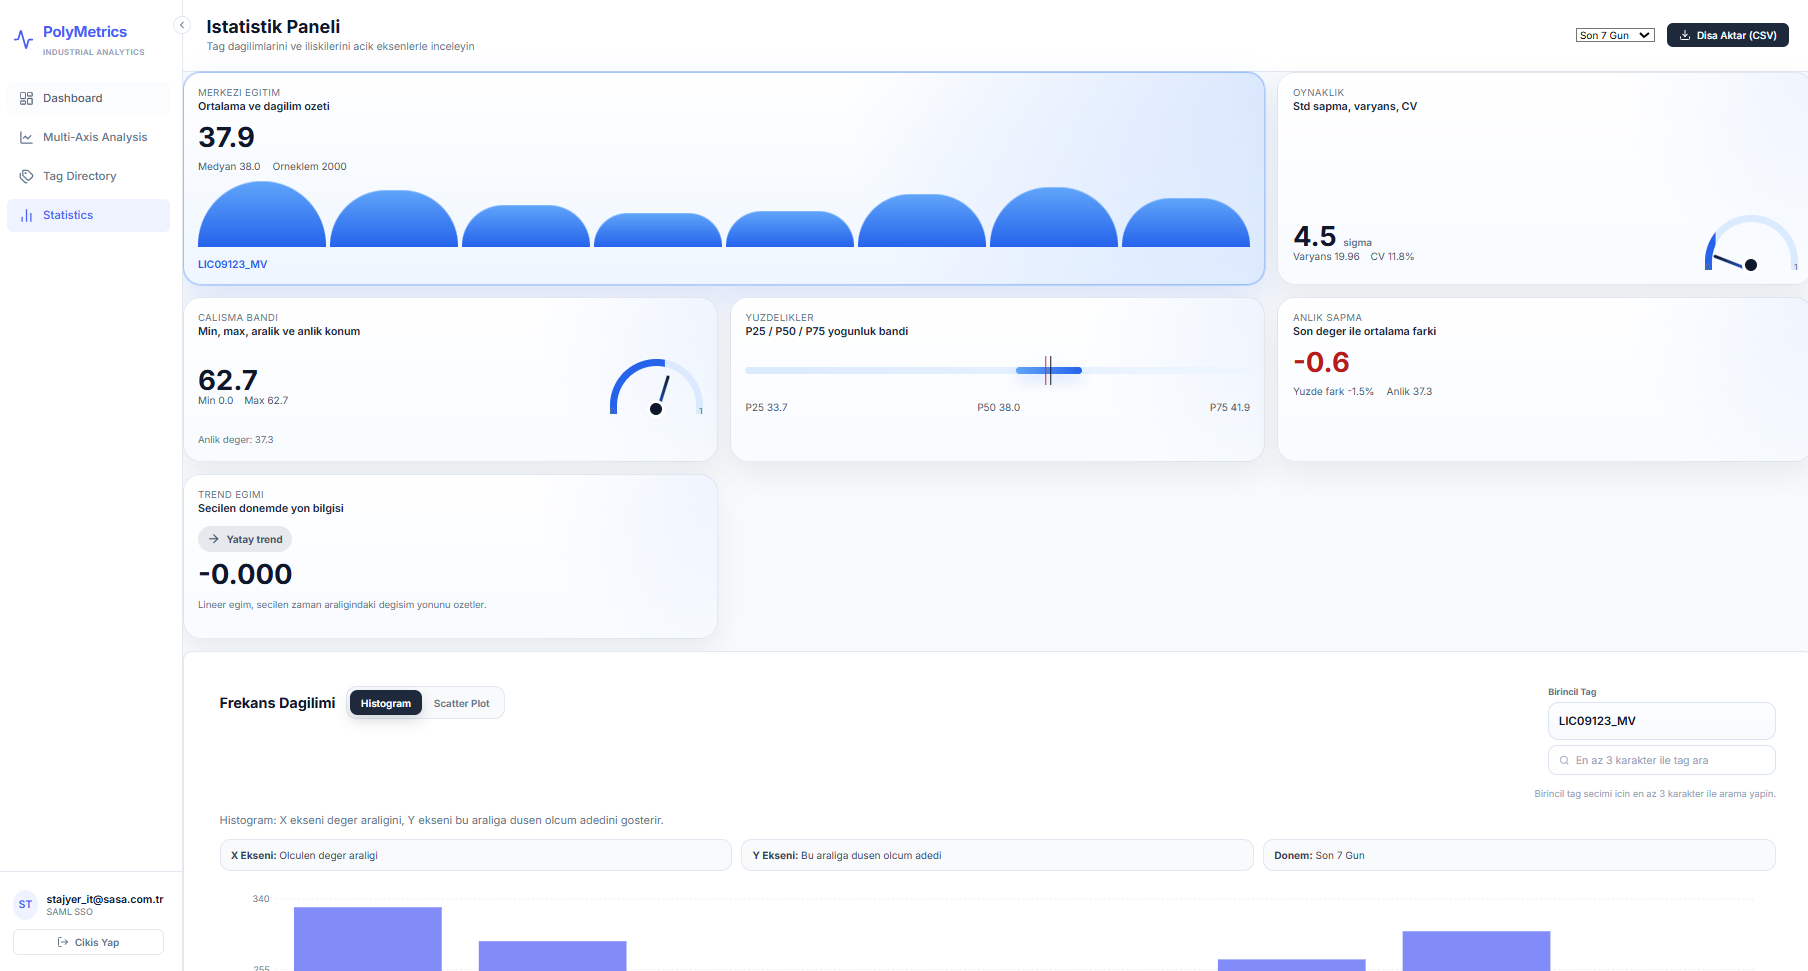Screen dimensions: 1808x971
Task: Click the Birincil Tag LIC09123_MV field
Action: [x=1661, y=721]
